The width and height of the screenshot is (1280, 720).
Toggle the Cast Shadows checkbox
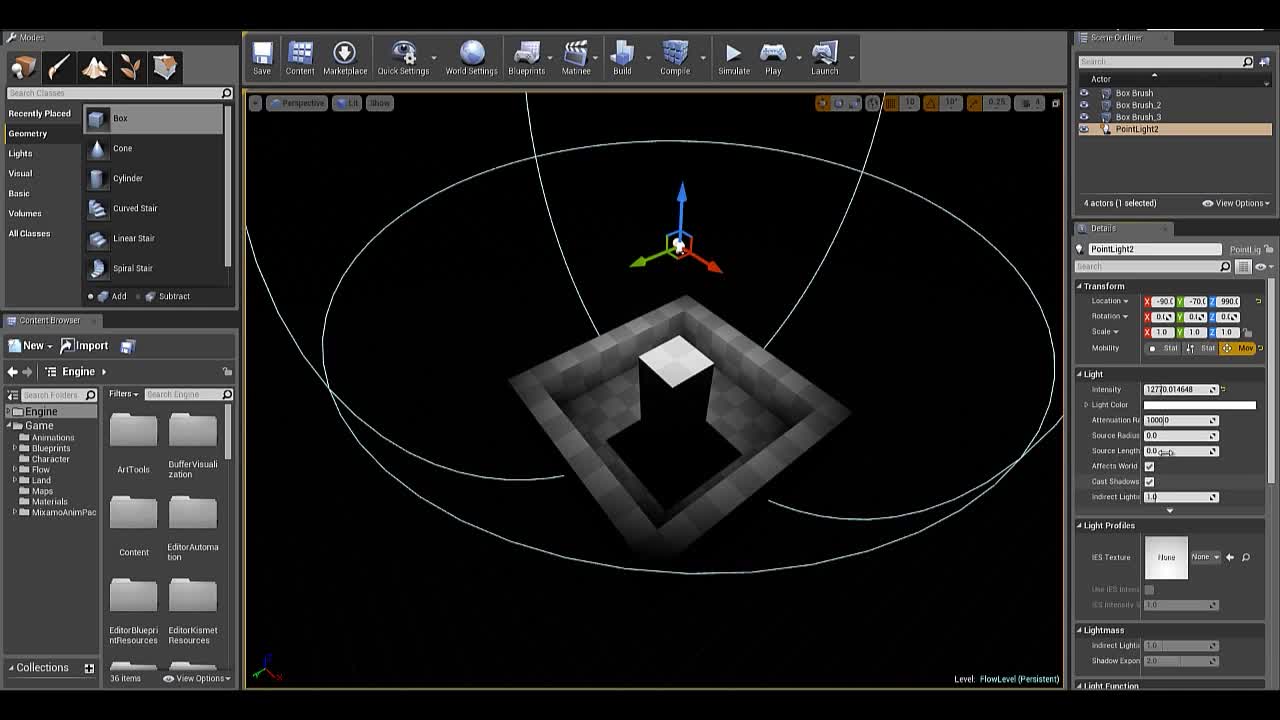[1149, 482]
